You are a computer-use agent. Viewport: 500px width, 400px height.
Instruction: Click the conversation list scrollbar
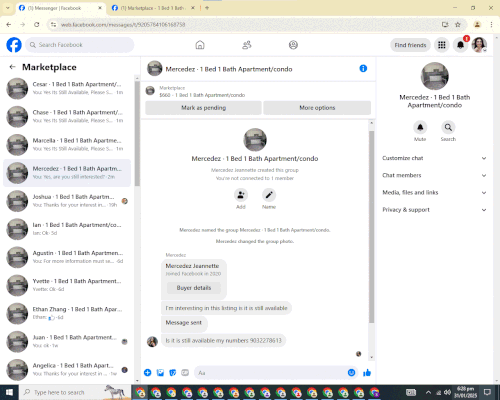(x=137, y=133)
